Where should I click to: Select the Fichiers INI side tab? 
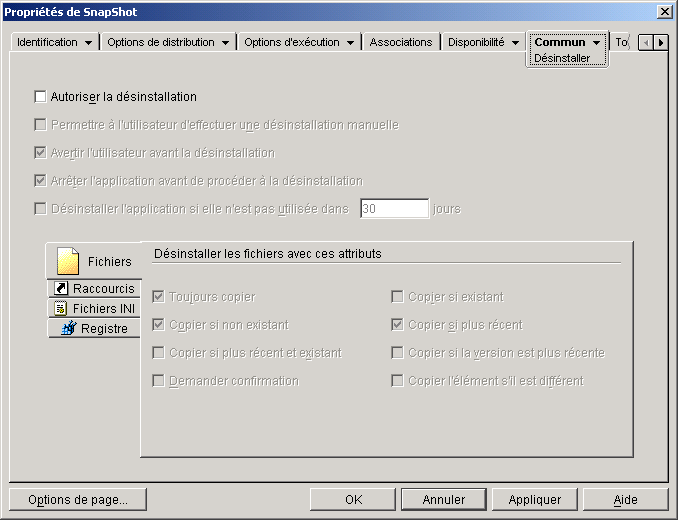coord(94,308)
